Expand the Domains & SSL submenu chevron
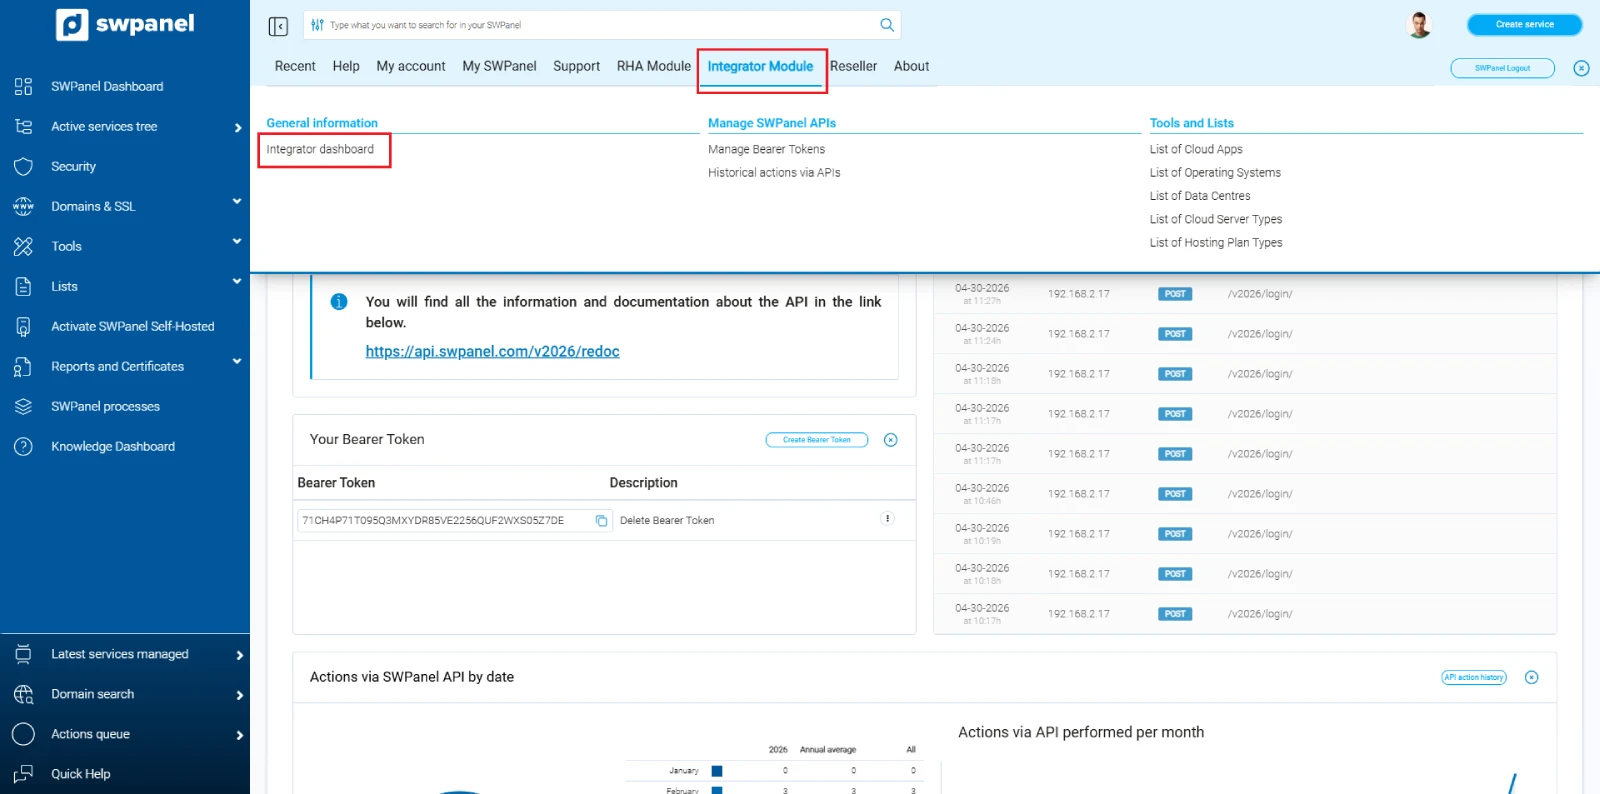This screenshot has height=794, width=1600. pyautogui.click(x=237, y=201)
